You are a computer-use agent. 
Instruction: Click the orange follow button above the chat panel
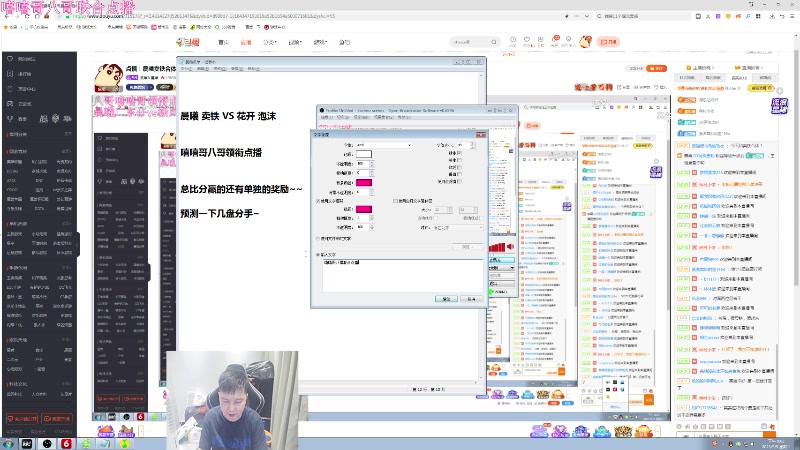[x=656, y=68]
